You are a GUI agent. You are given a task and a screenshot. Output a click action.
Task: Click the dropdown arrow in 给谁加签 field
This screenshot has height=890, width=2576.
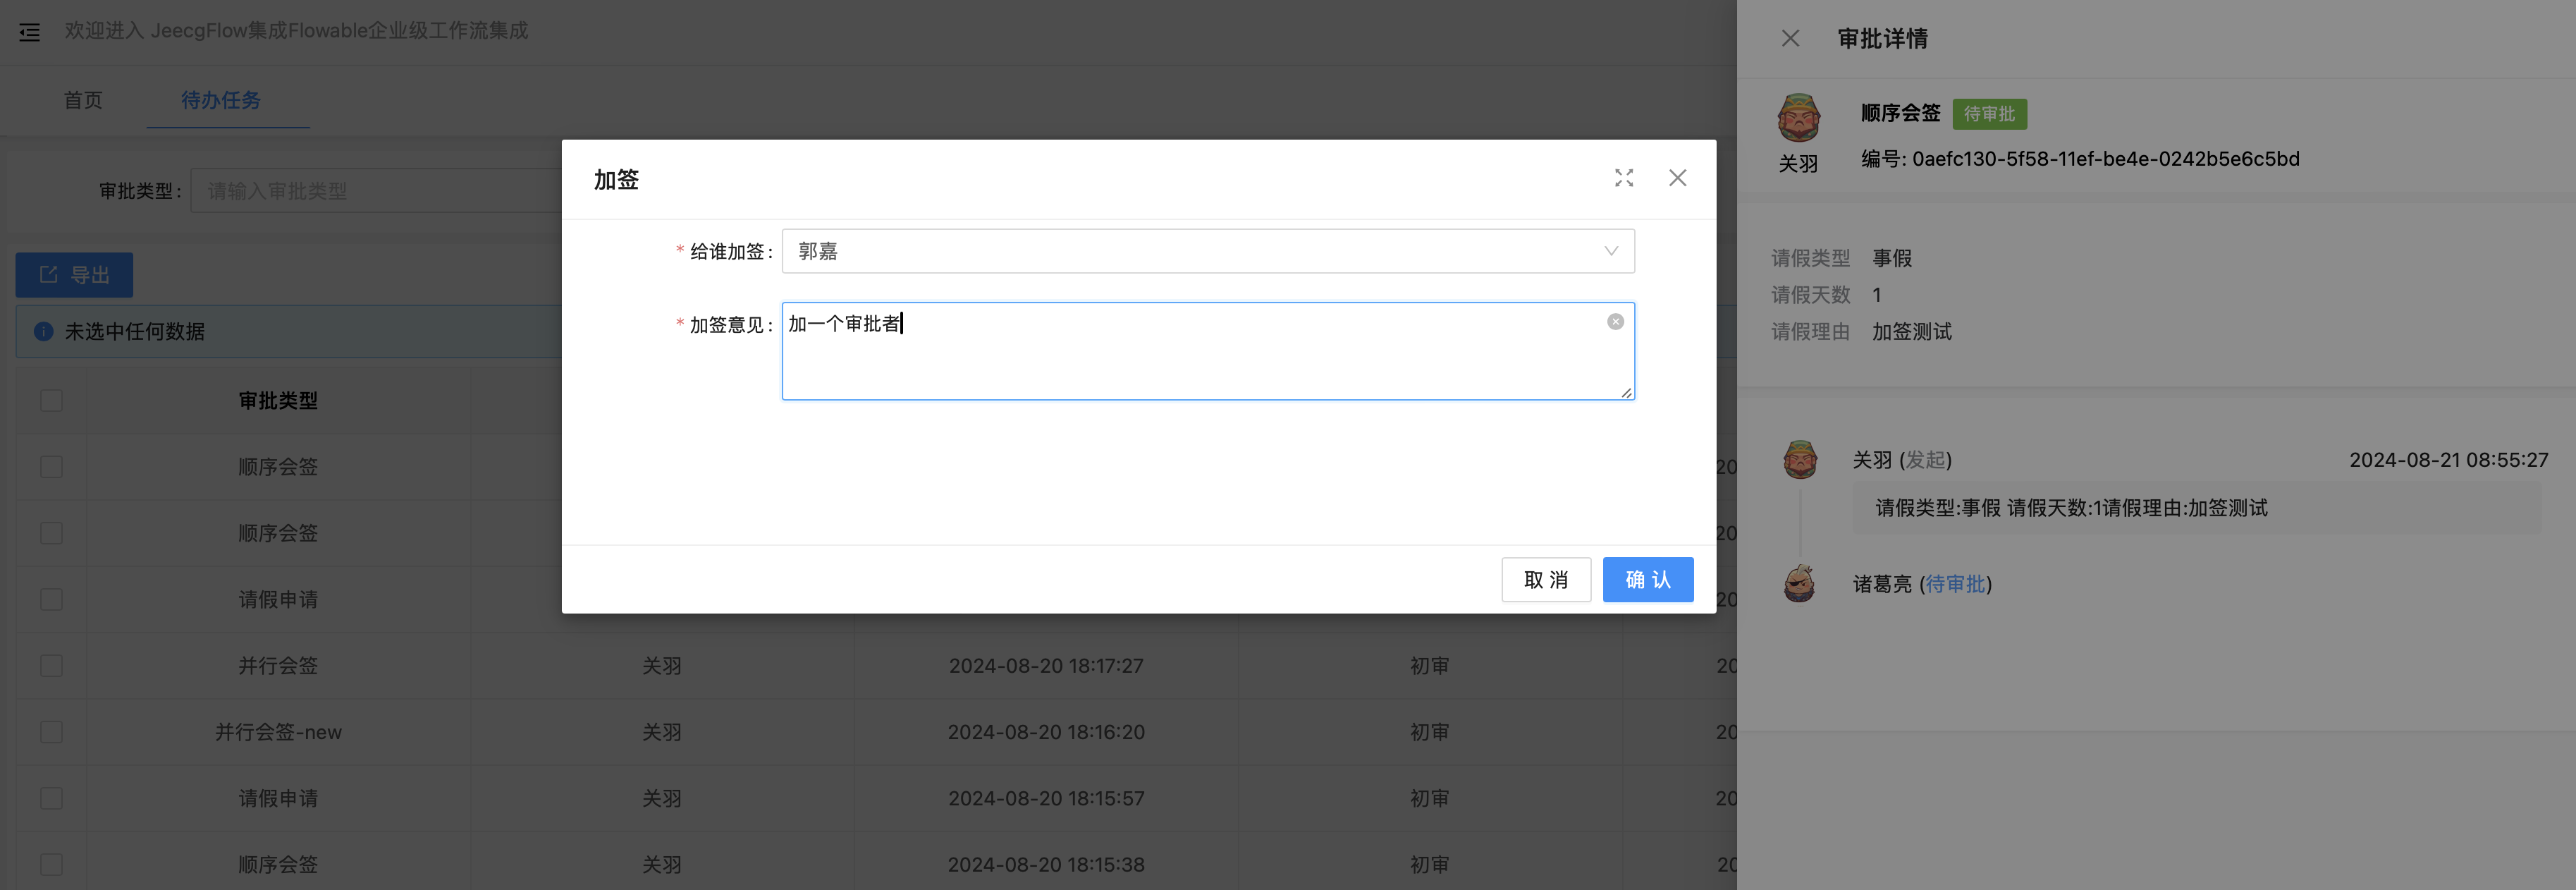click(1610, 251)
